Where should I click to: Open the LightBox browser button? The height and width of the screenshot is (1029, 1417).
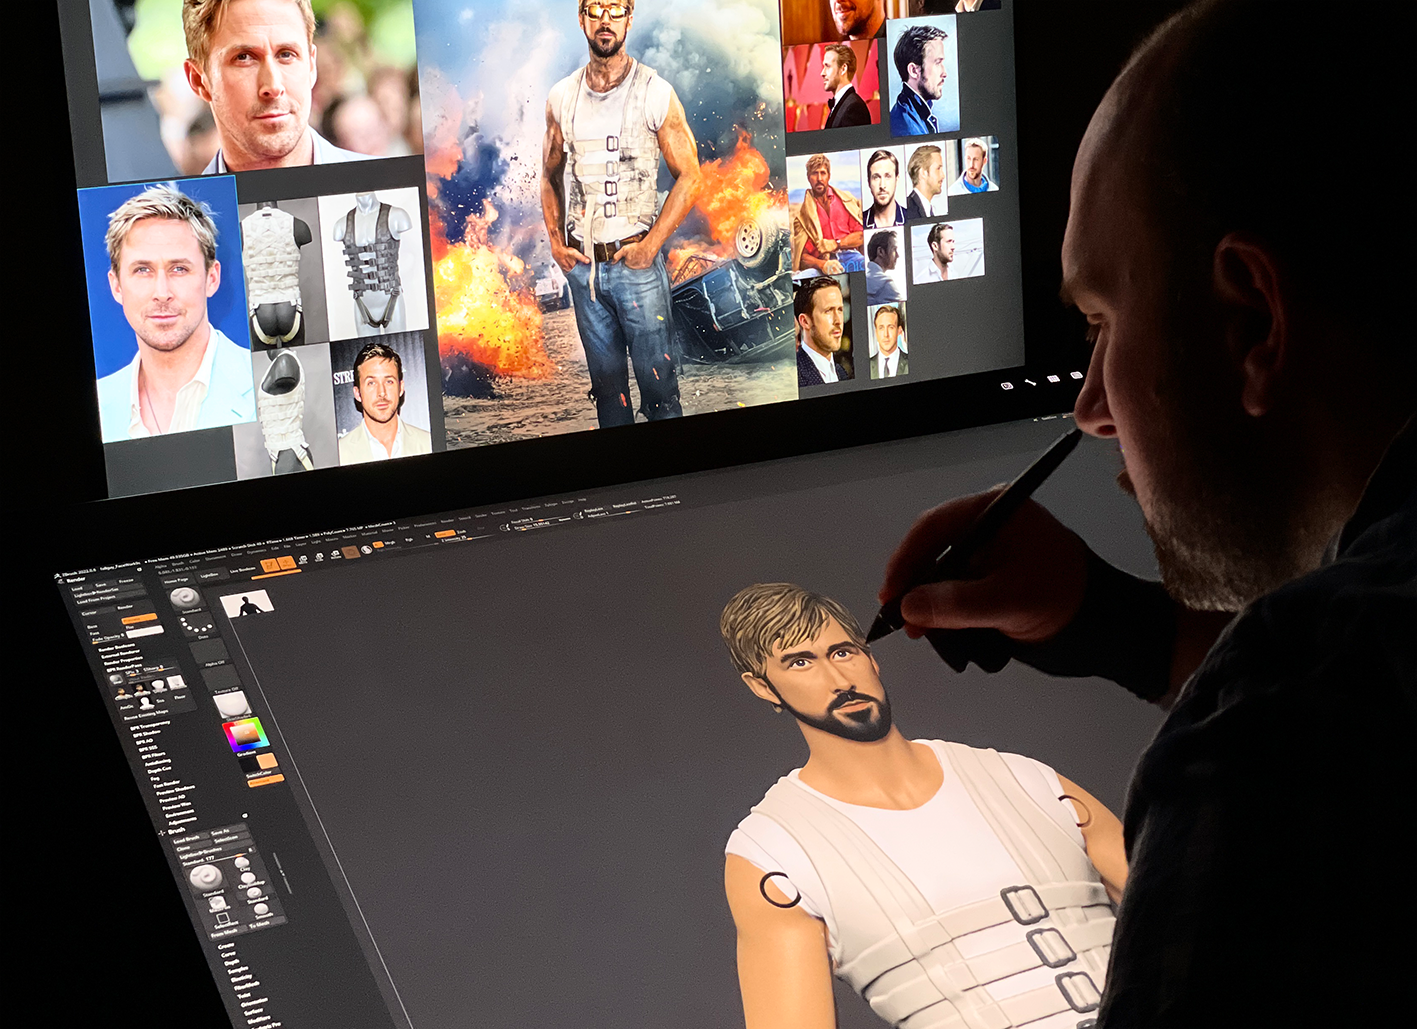tap(211, 575)
